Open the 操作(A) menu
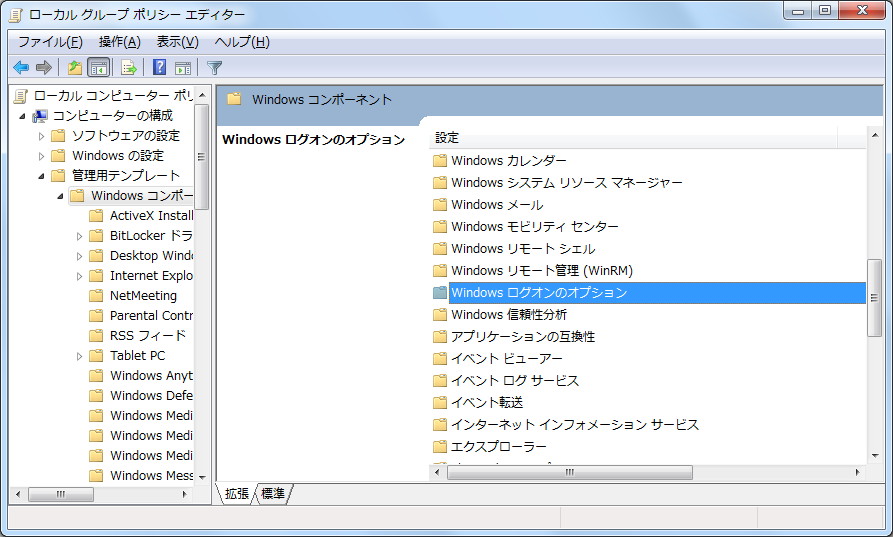893x537 pixels. pyautogui.click(x=120, y=42)
